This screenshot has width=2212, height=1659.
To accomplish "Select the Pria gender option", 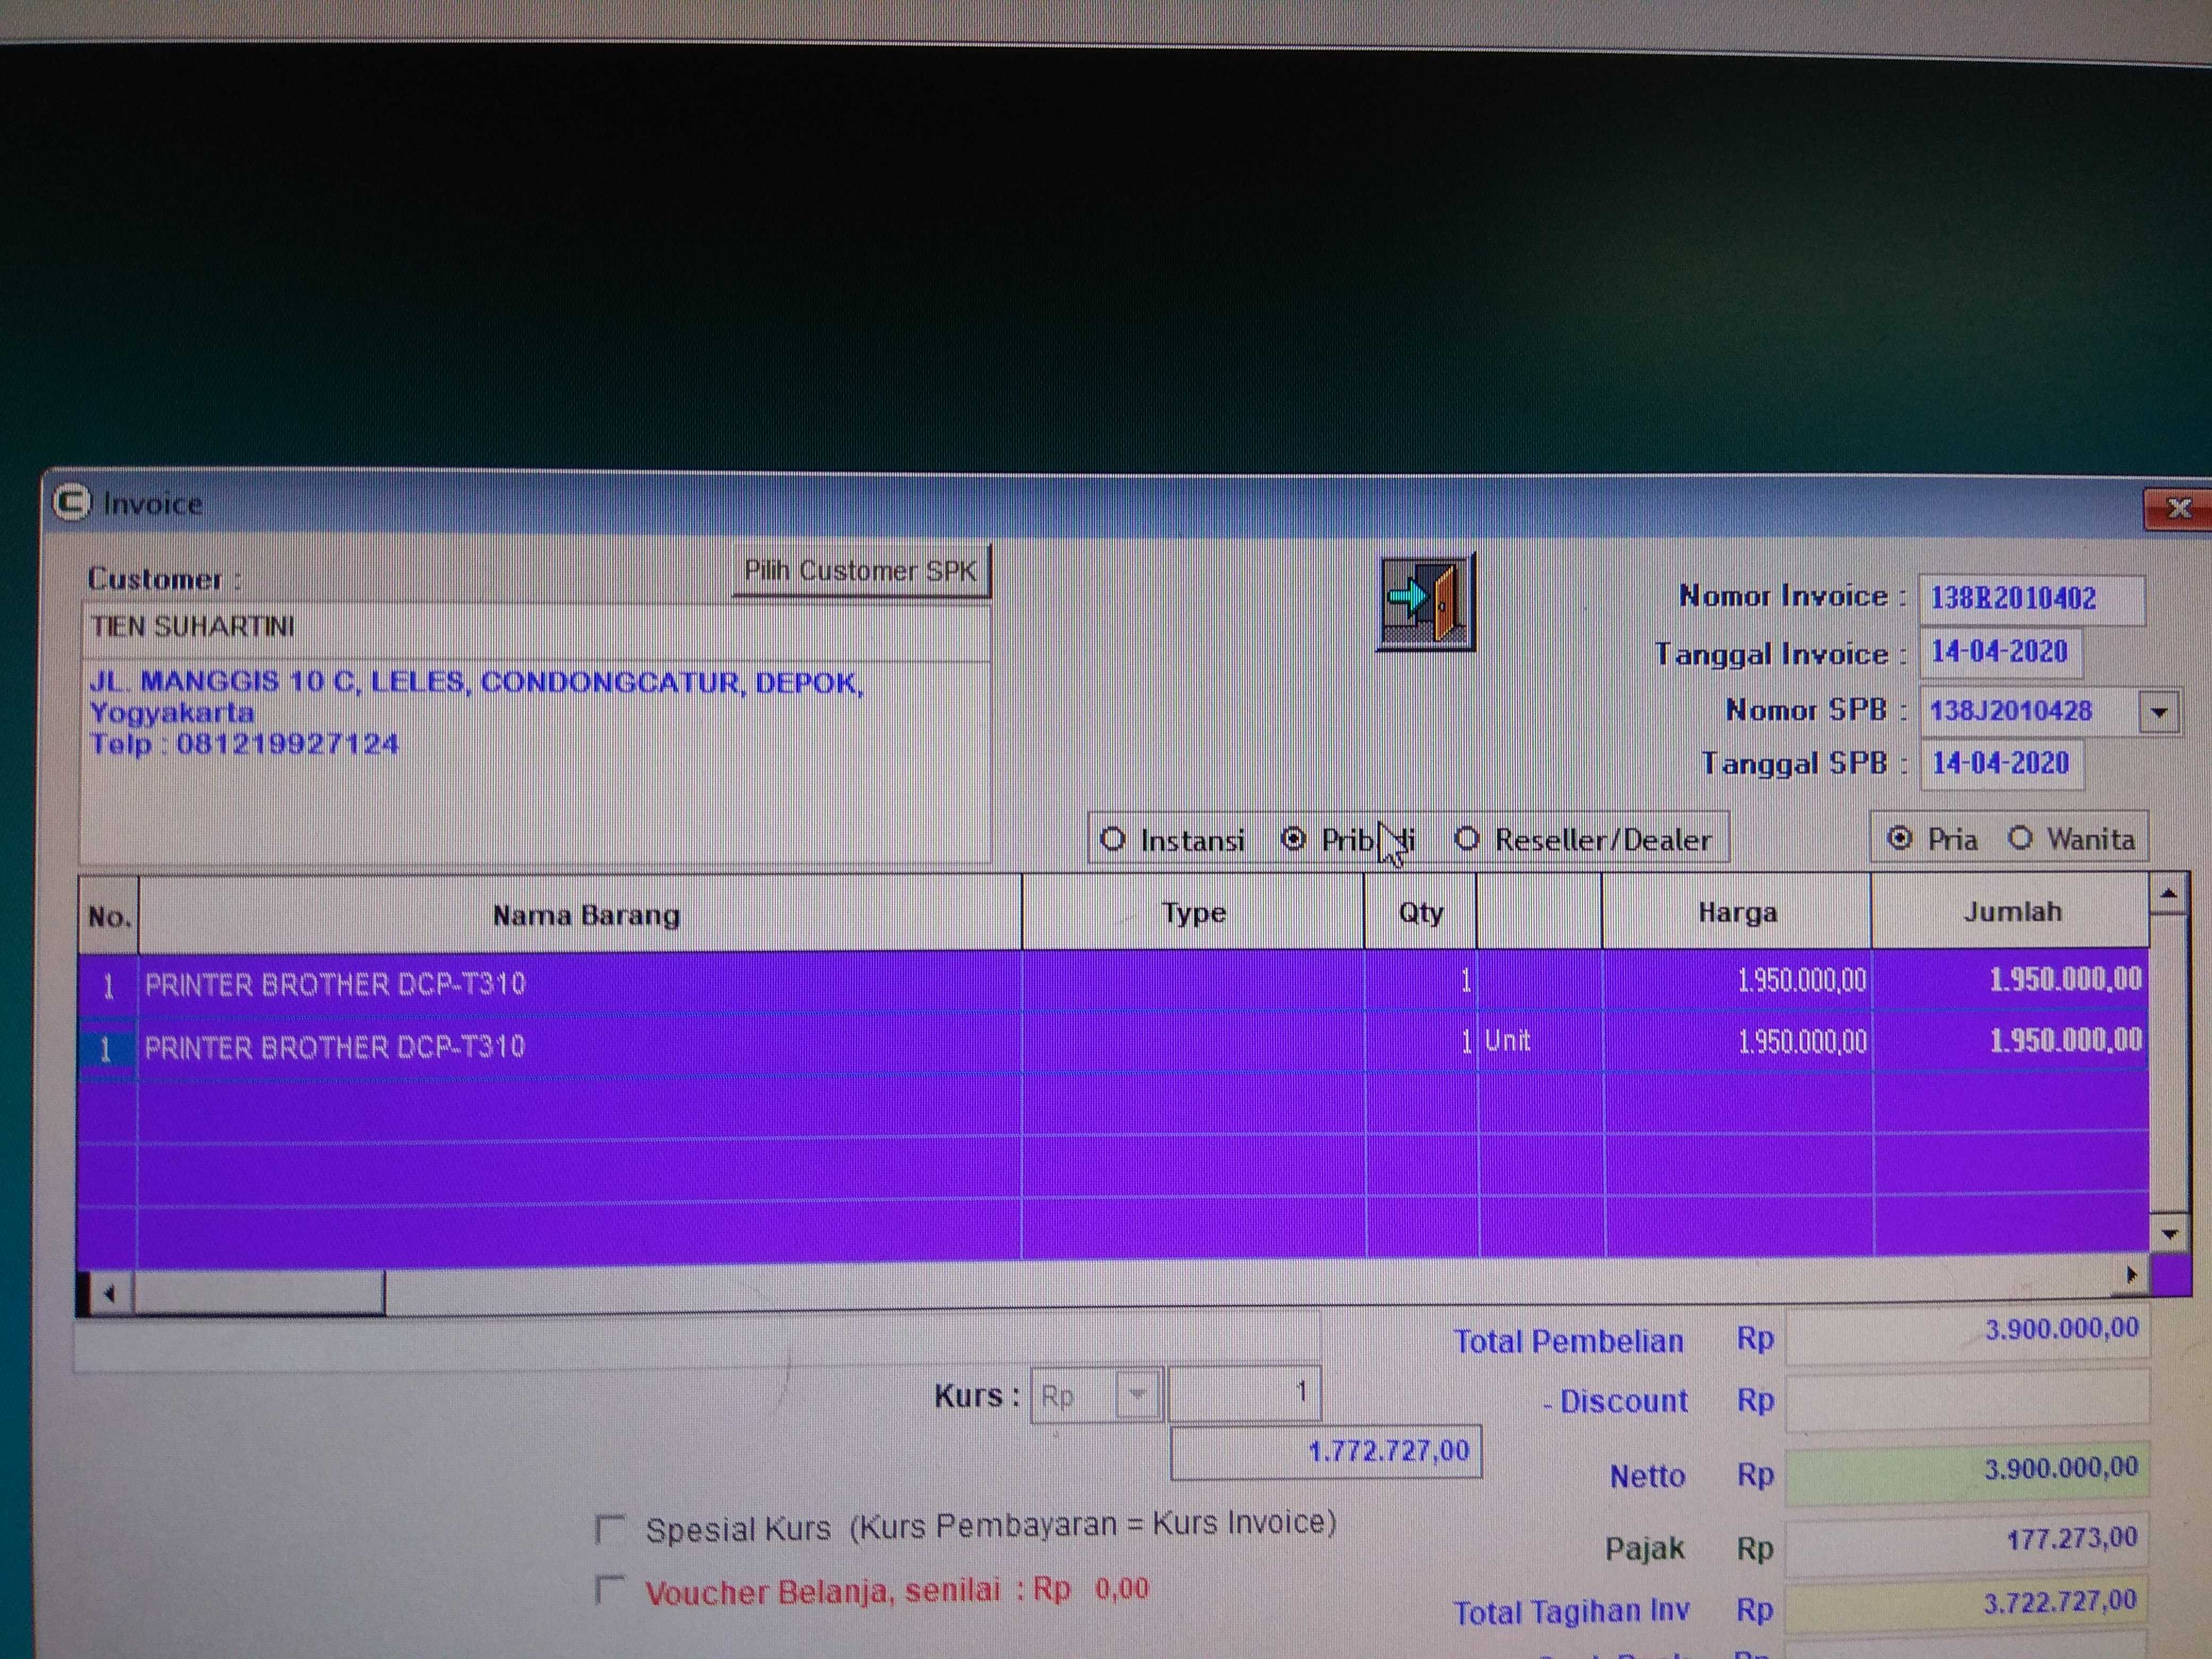I will pyautogui.click(x=1899, y=838).
